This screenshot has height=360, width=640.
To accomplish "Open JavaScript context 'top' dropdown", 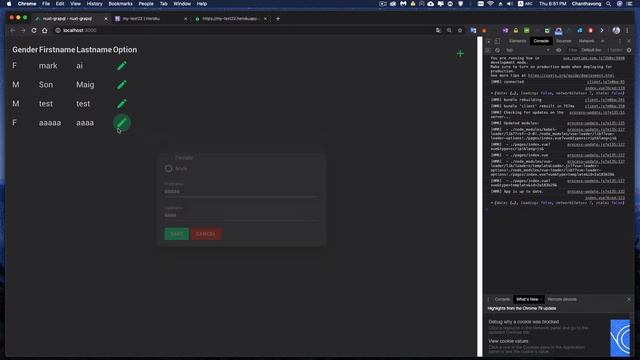I will 527,50.
